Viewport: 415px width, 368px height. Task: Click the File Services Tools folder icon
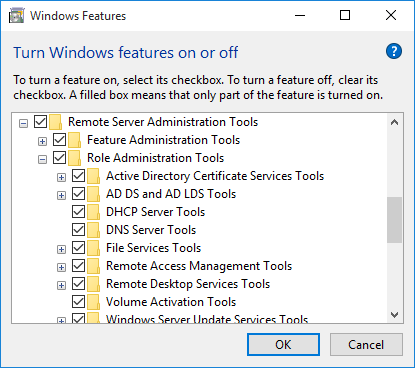(93, 248)
